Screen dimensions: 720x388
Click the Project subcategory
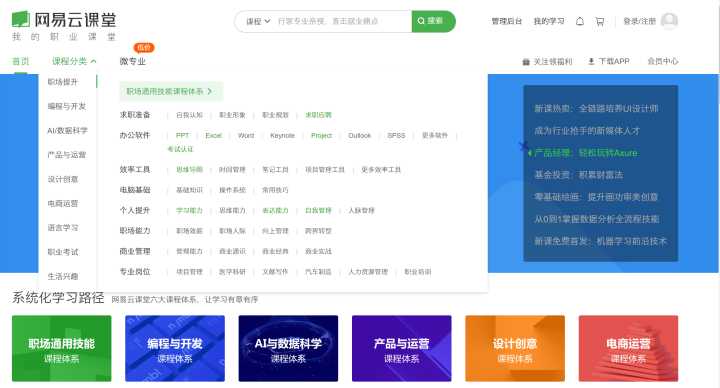pos(321,135)
